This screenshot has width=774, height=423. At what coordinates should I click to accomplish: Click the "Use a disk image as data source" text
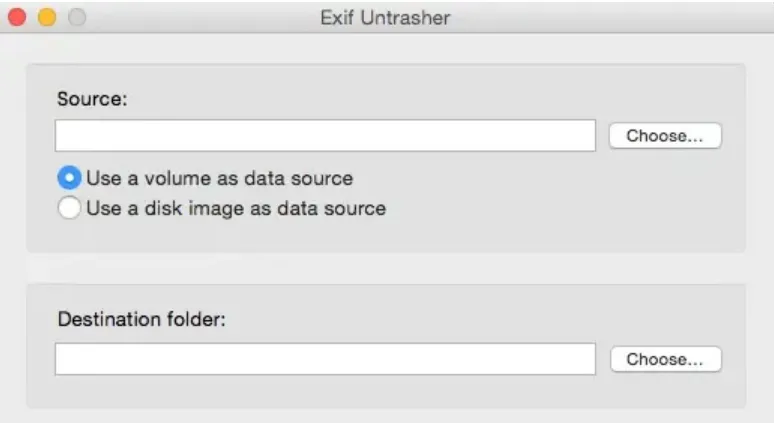pos(236,209)
